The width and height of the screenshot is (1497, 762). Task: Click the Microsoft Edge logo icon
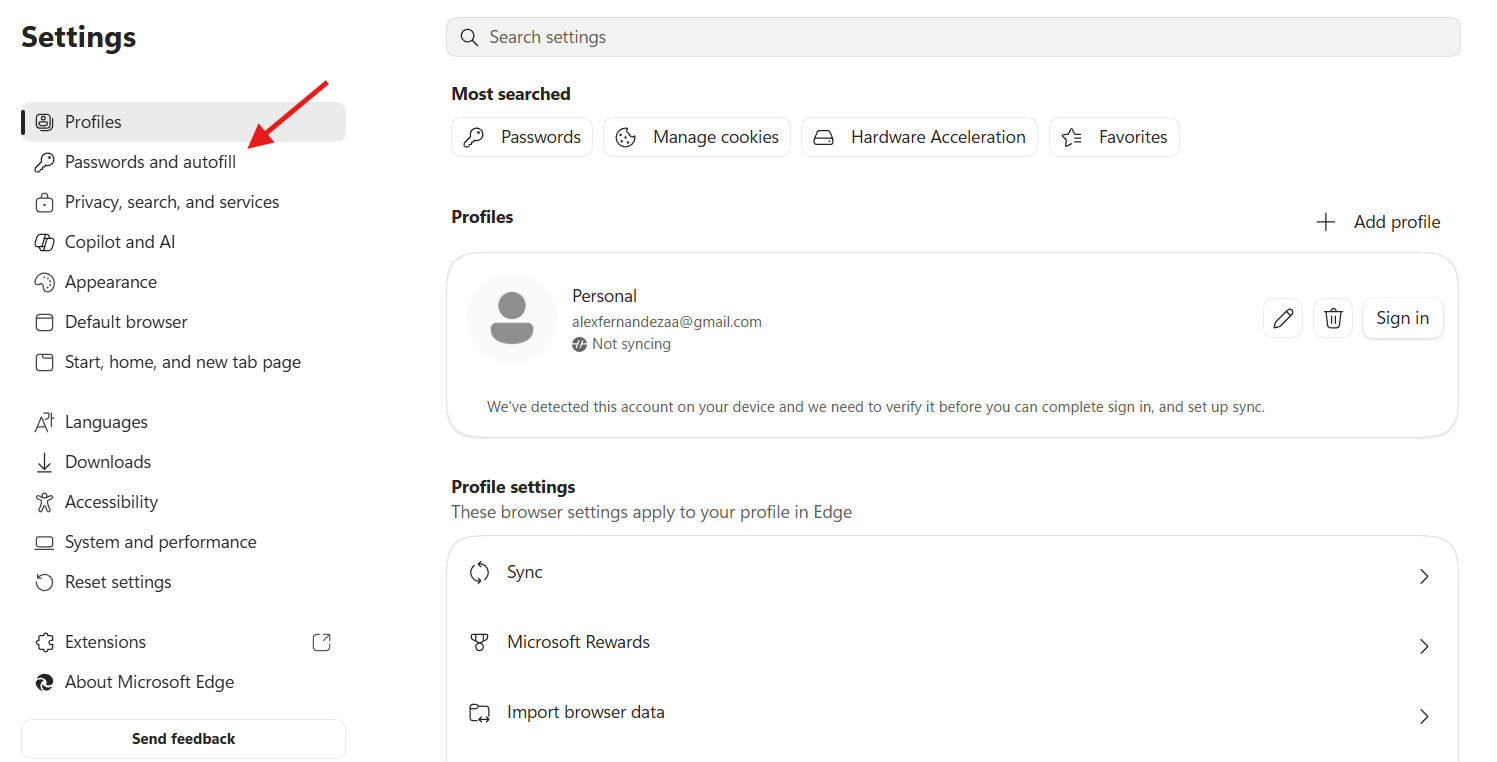coord(44,682)
